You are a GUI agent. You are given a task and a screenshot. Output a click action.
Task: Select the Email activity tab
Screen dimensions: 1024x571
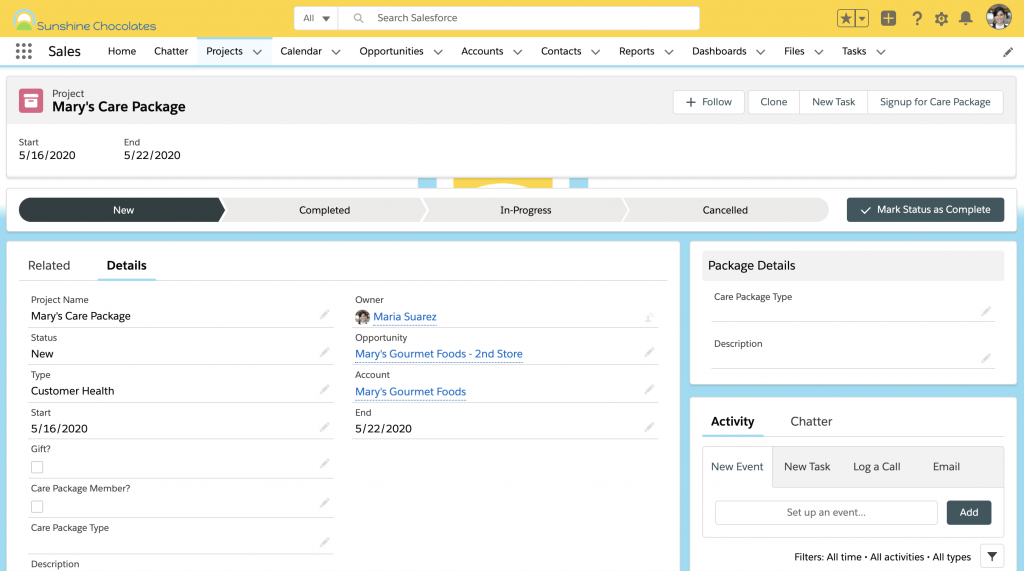[x=946, y=466]
